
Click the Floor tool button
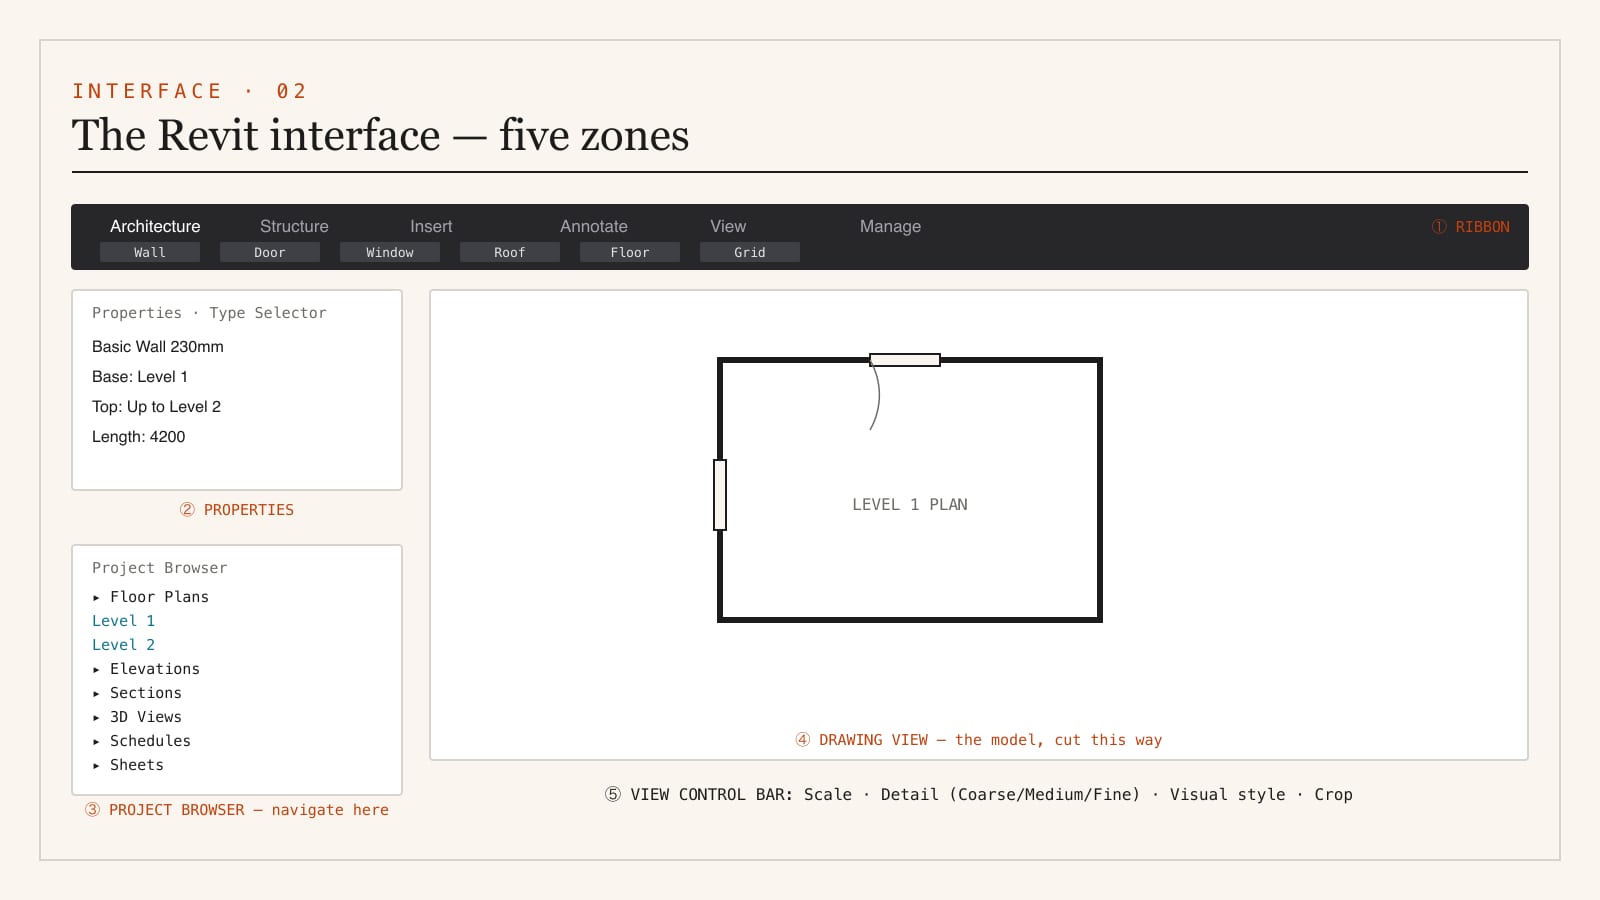pos(630,252)
